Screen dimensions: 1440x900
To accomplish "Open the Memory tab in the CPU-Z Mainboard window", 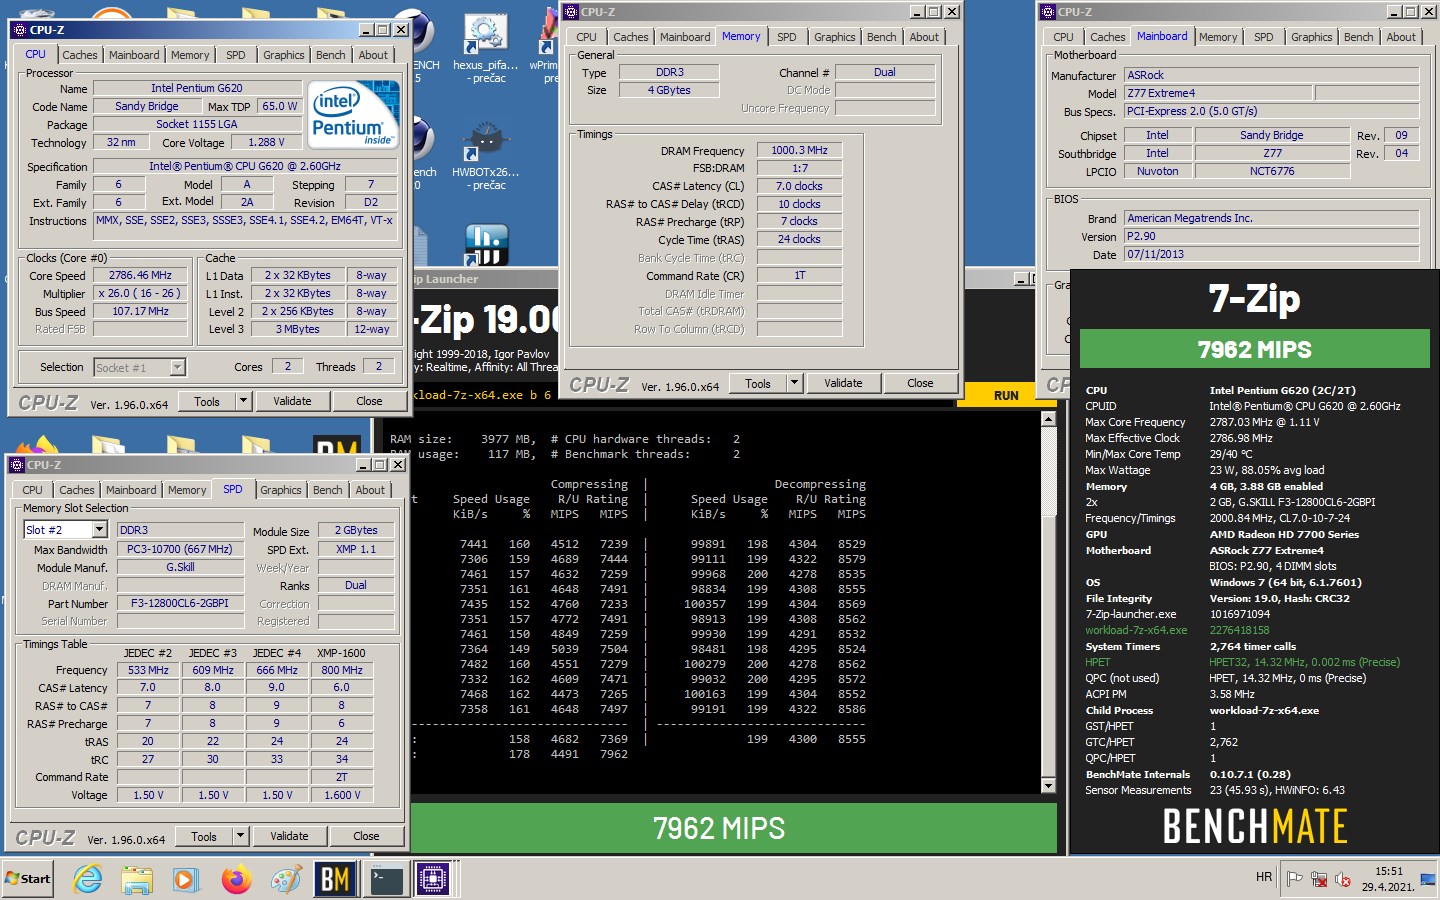I will point(1218,37).
